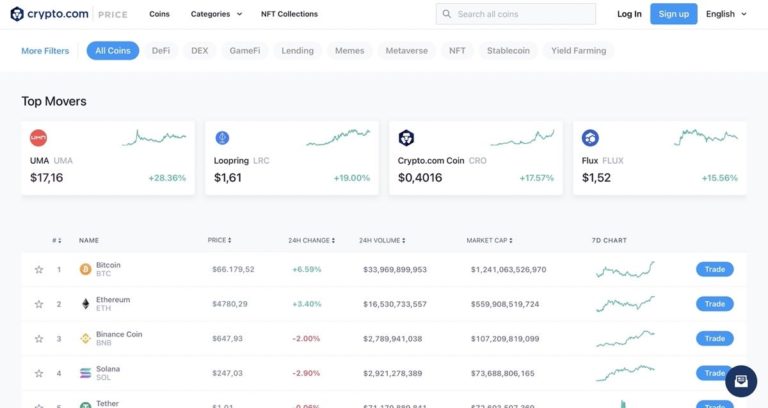Open Binance Coin 7D chart sparkline
The width and height of the screenshot is (768, 408).
[625, 338]
